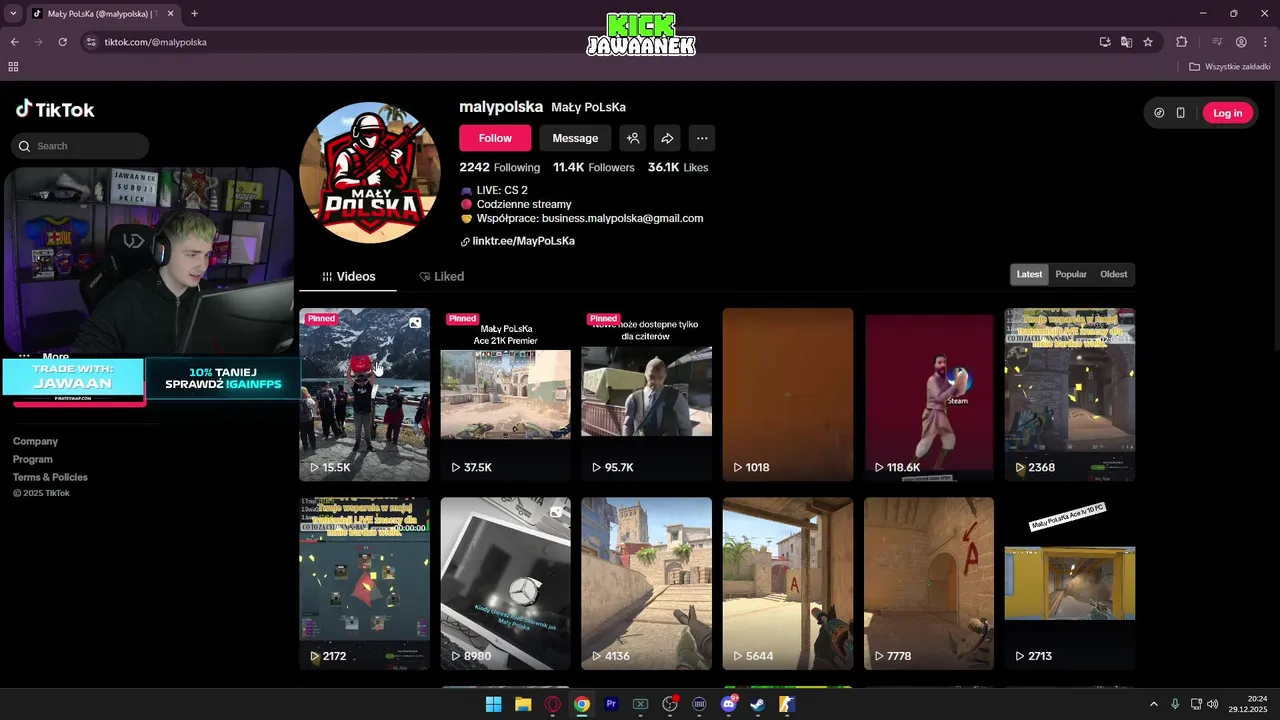The width and height of the screenshot is (1280, 720).
Task: Open Opera browser from taskbar
Action: (552, 704)
